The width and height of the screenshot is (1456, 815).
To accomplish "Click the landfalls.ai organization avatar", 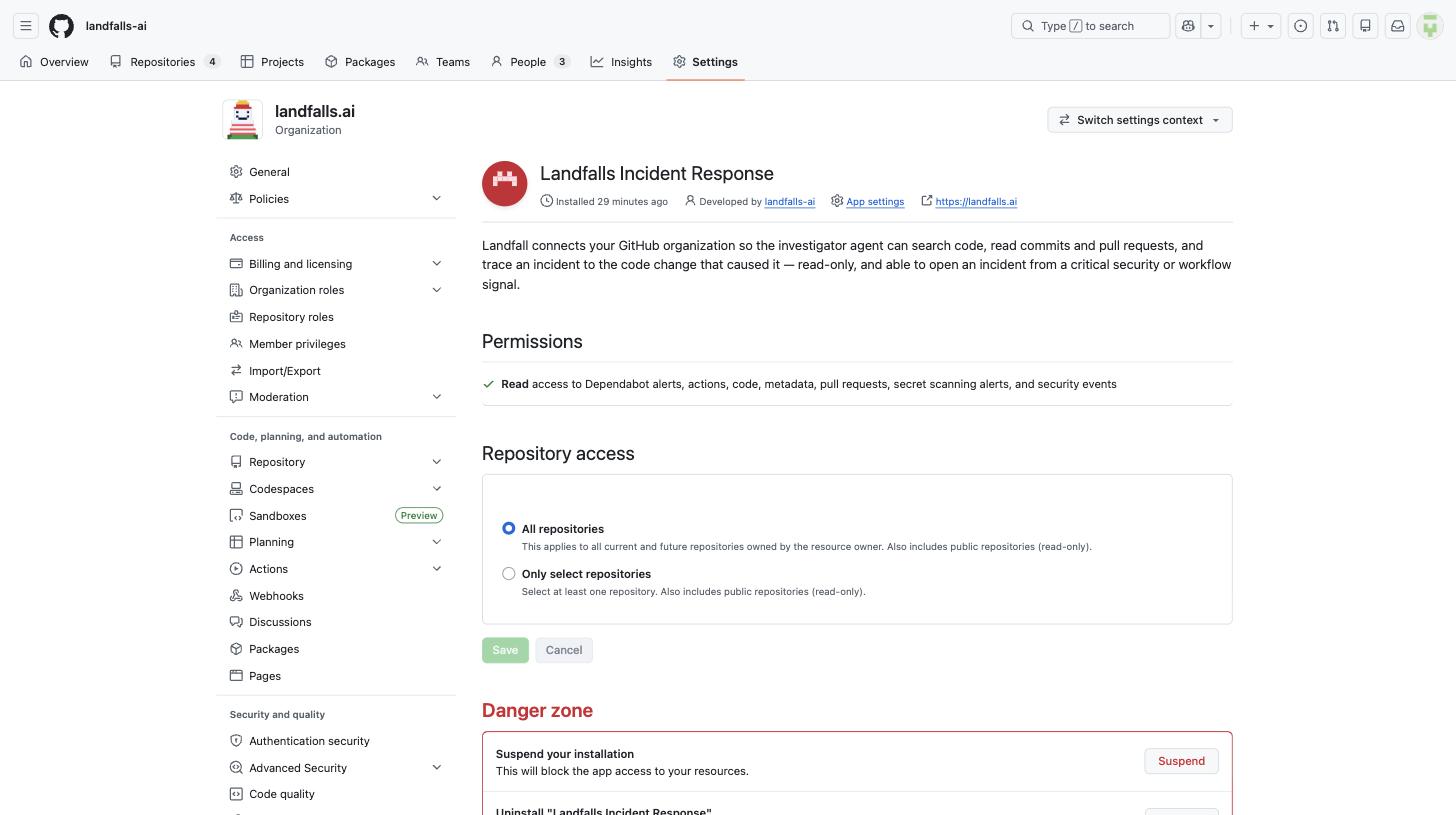I will tap(243, 120).
